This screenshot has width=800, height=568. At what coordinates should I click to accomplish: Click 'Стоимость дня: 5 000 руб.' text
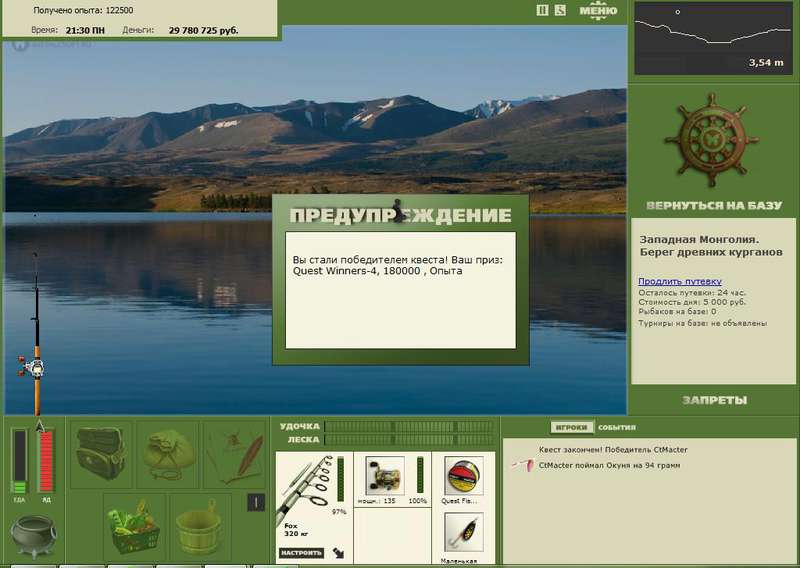tap(692, 302)
